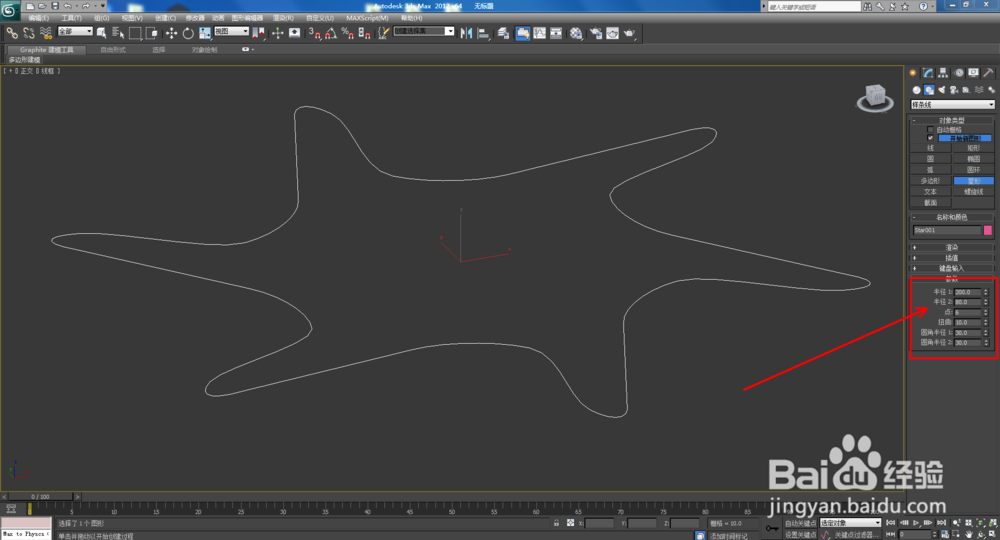Select the Link tool in the main toolbar
Image resolution: width=1000 pixels, height=540 pixels.
12,33
